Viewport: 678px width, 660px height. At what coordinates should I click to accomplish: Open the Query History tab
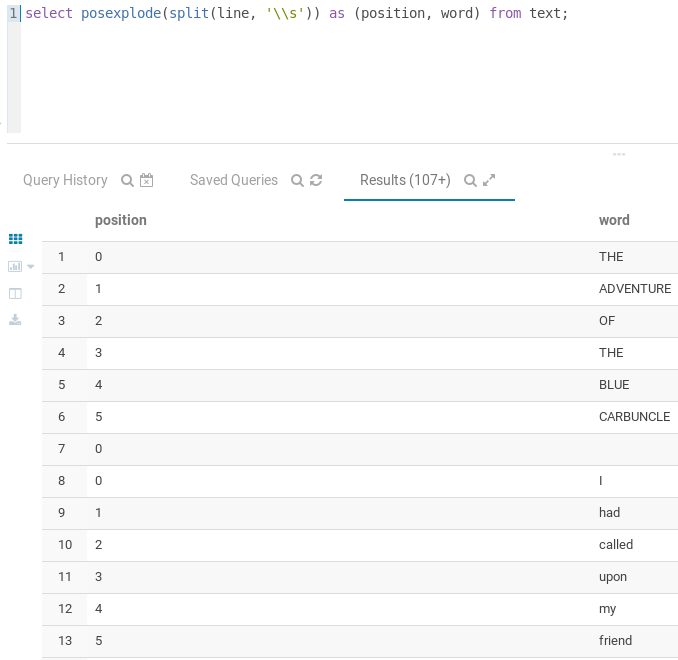coord(65,181)
